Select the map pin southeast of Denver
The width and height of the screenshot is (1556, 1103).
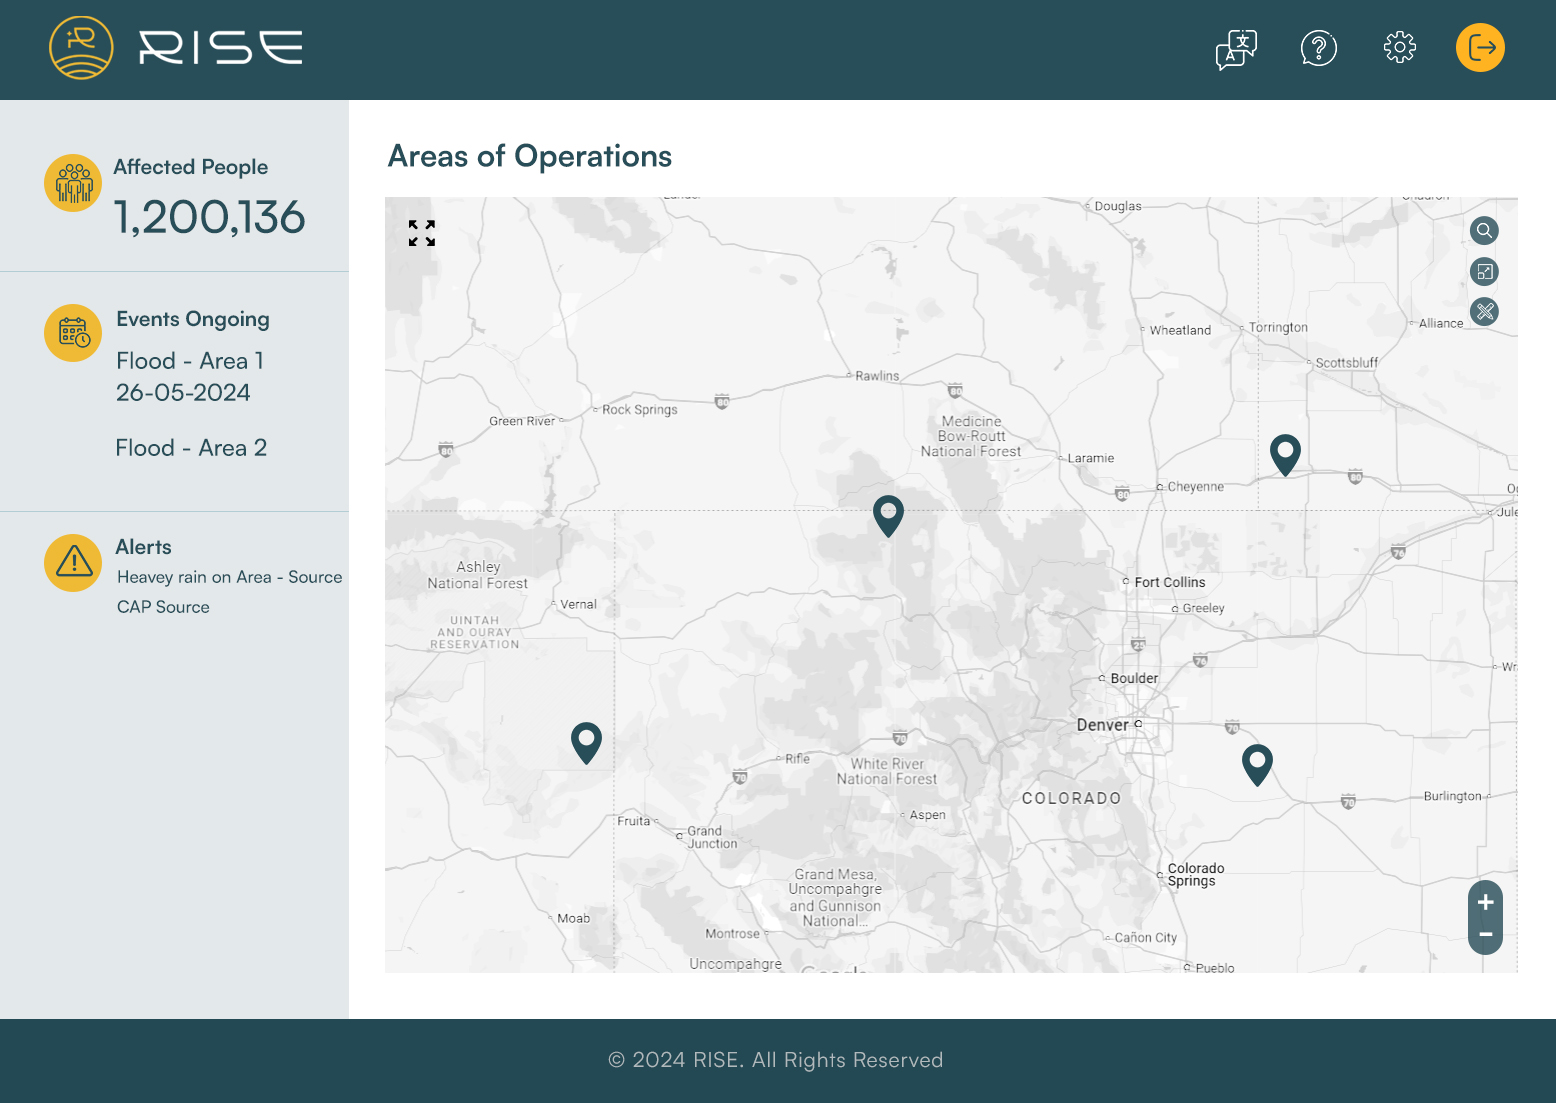(1256, 763)
